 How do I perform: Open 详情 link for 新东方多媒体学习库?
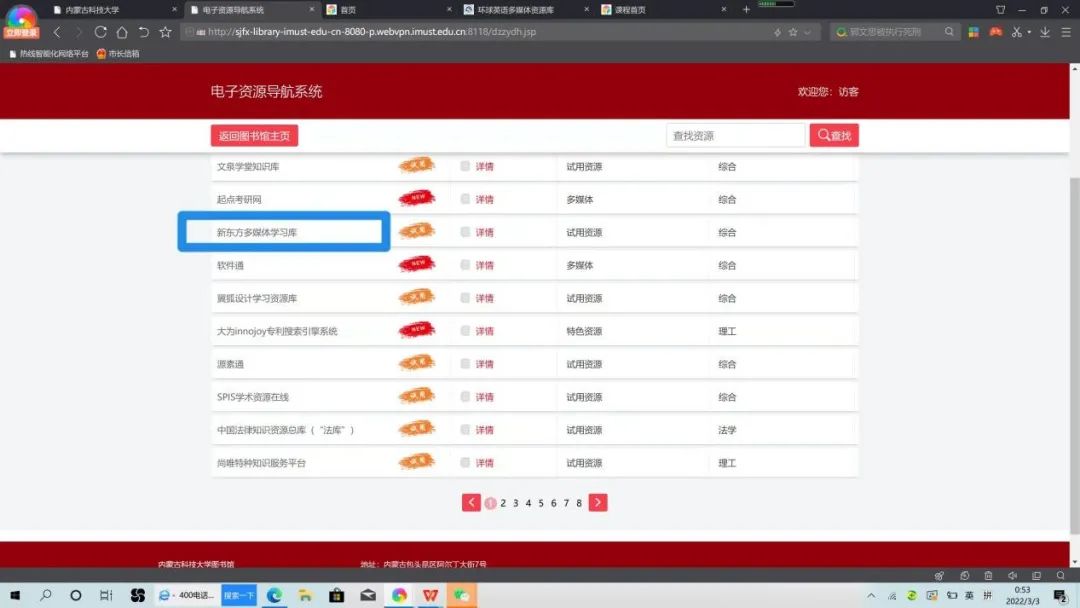click(x=484, y=232)
